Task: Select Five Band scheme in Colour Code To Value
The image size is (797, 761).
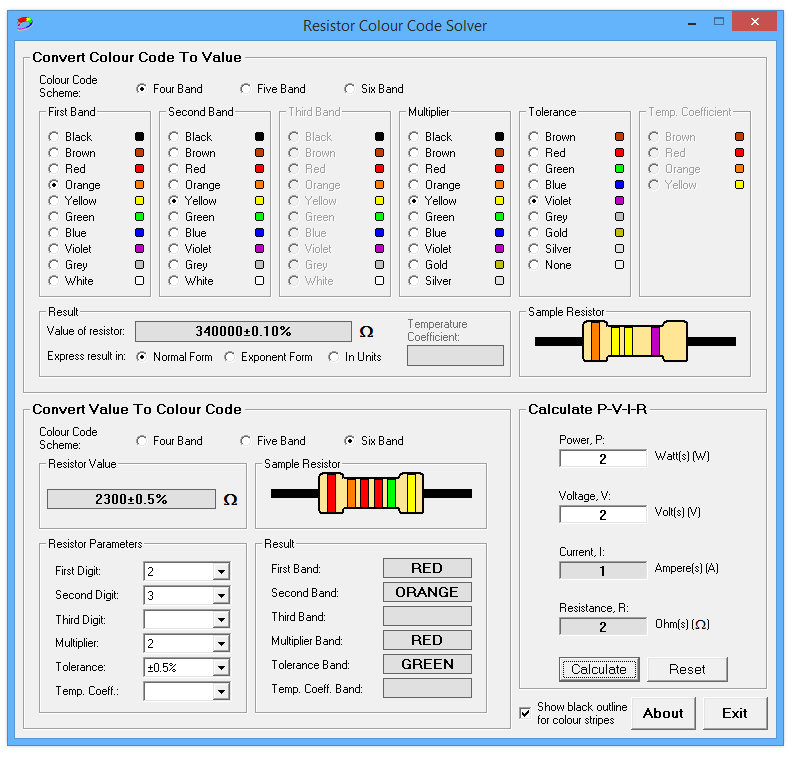Action: click(273, 89)
